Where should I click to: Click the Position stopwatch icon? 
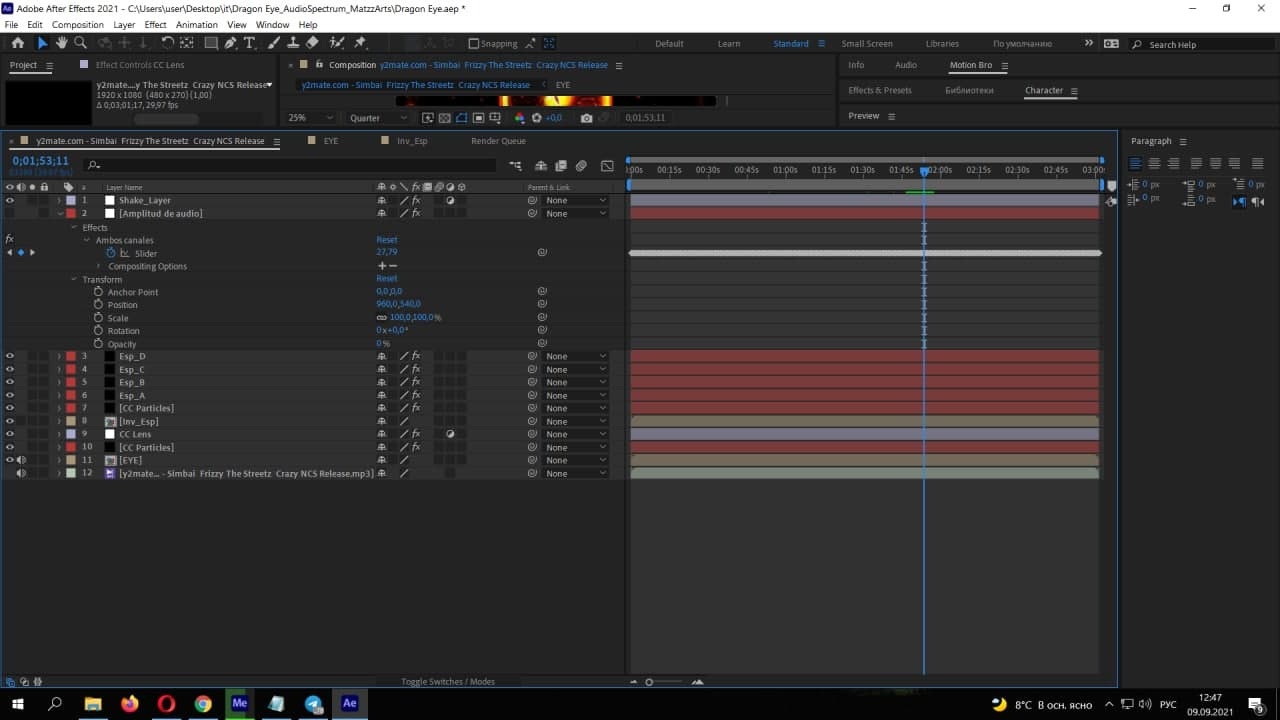tap(98, 304)
